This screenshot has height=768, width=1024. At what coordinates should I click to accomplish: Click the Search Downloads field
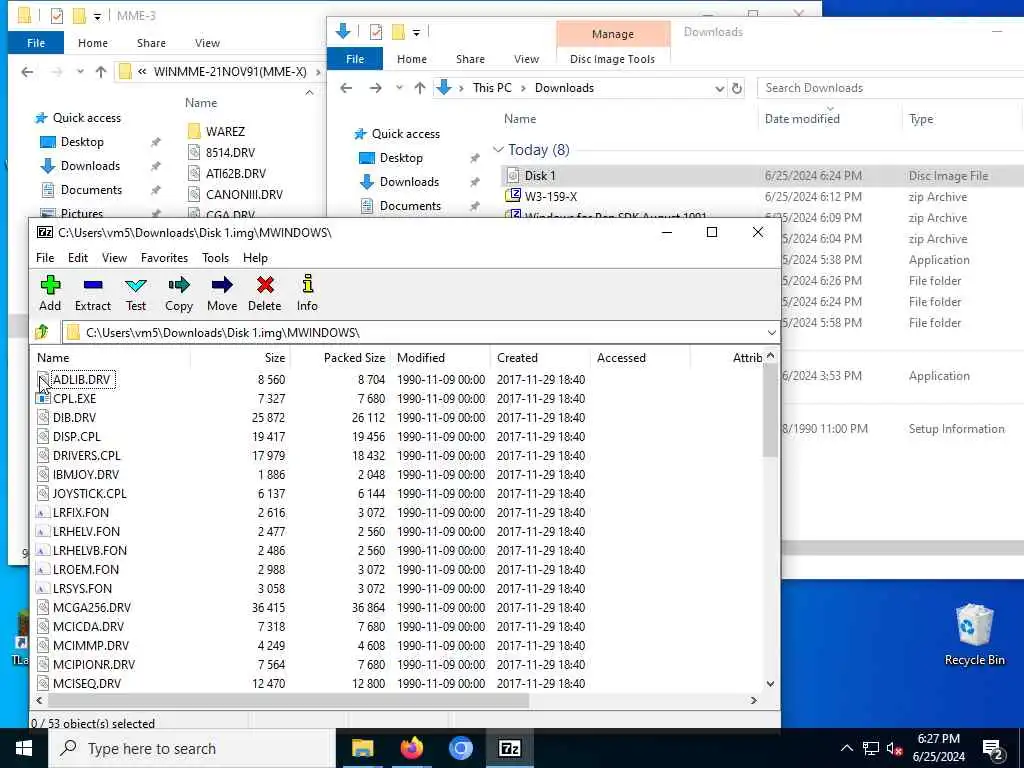891,88
